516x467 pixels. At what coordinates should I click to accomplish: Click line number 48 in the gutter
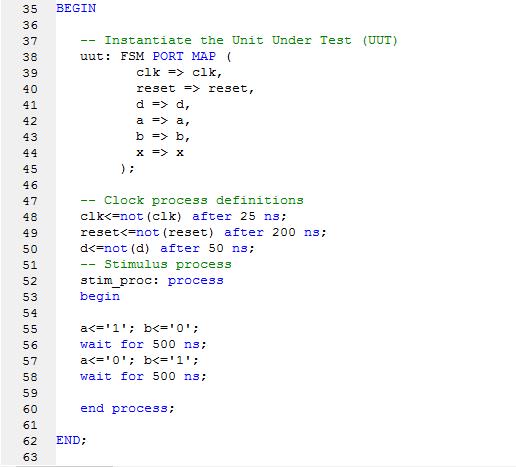(30, 217)
